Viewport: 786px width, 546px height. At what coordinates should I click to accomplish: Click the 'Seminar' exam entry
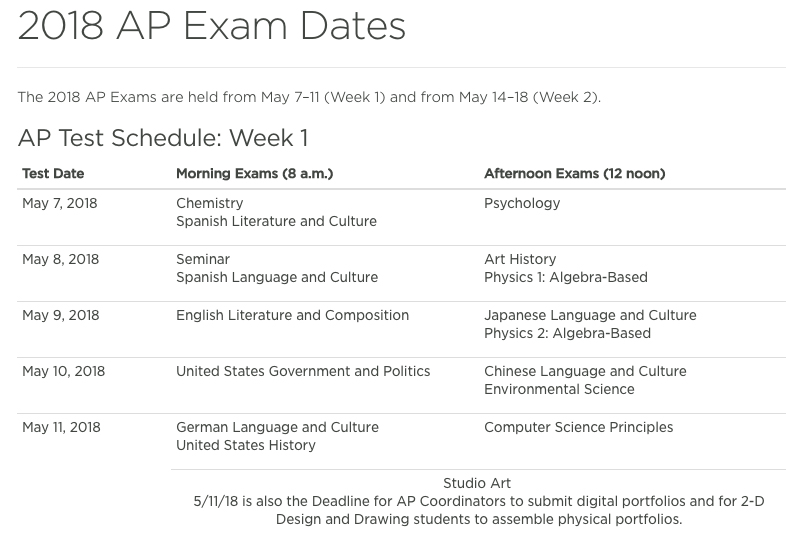203,259
